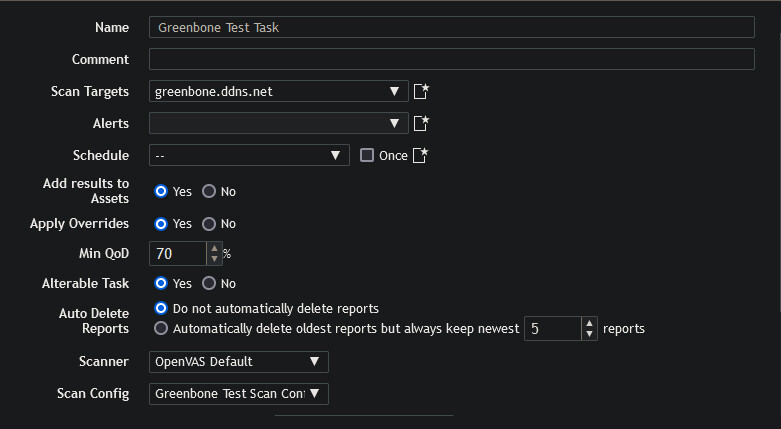Tick the Once schedule checkbox
This screenshot has height=429, width=781.
(x=367, y=155)
